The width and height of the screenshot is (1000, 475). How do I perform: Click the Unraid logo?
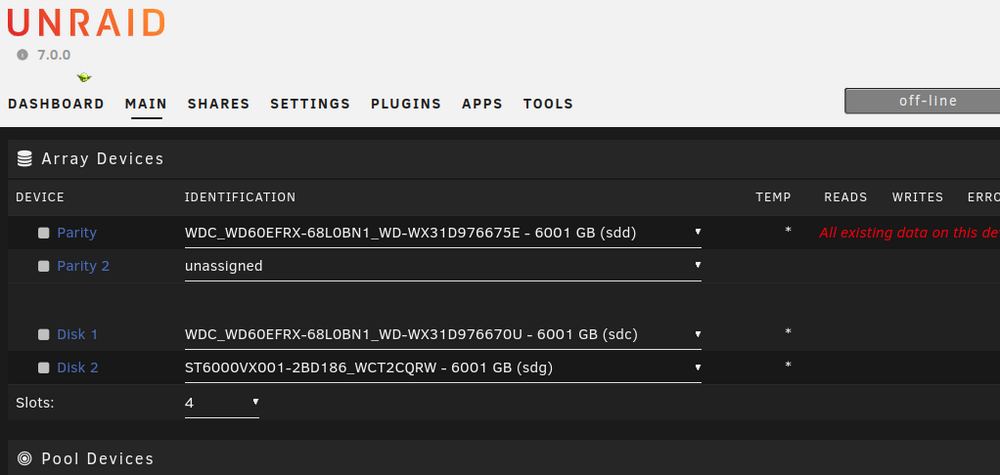click(x=86, y=22)
